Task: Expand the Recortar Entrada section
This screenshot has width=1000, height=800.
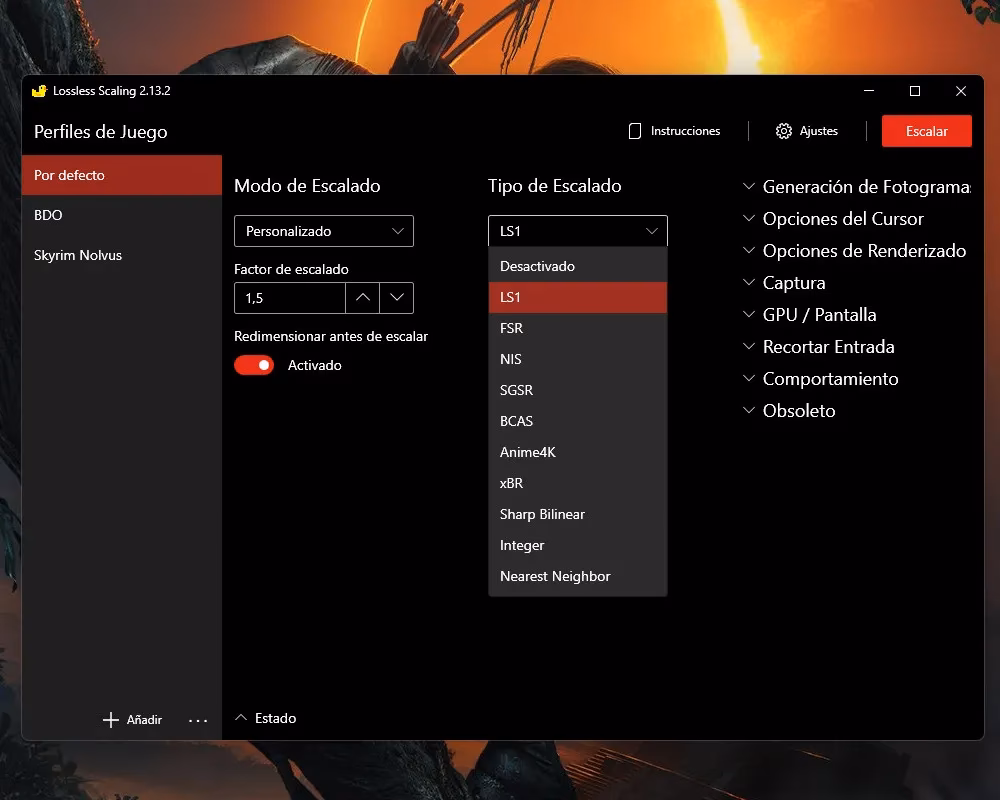Action: tap(818, 346)
